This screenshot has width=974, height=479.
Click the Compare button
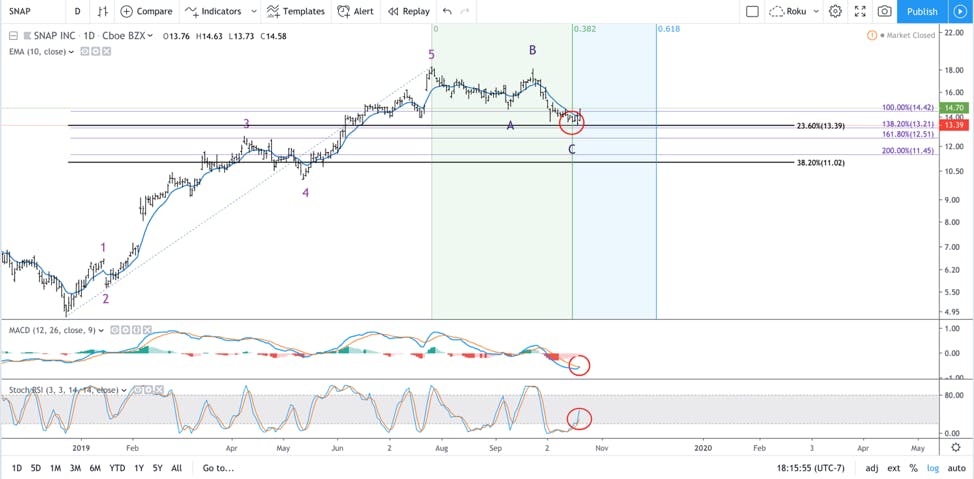coord(146,11)
